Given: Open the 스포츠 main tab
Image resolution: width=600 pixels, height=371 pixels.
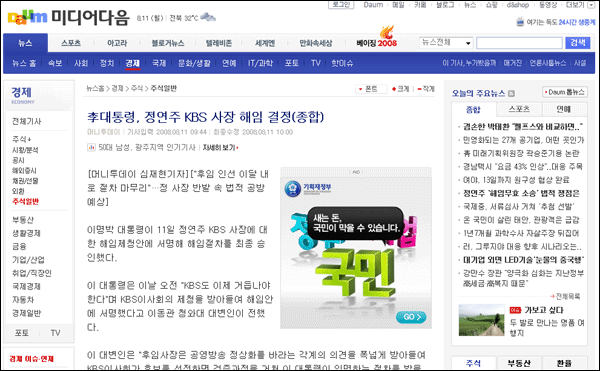Looking at the screenshot, I should (71, 43).
